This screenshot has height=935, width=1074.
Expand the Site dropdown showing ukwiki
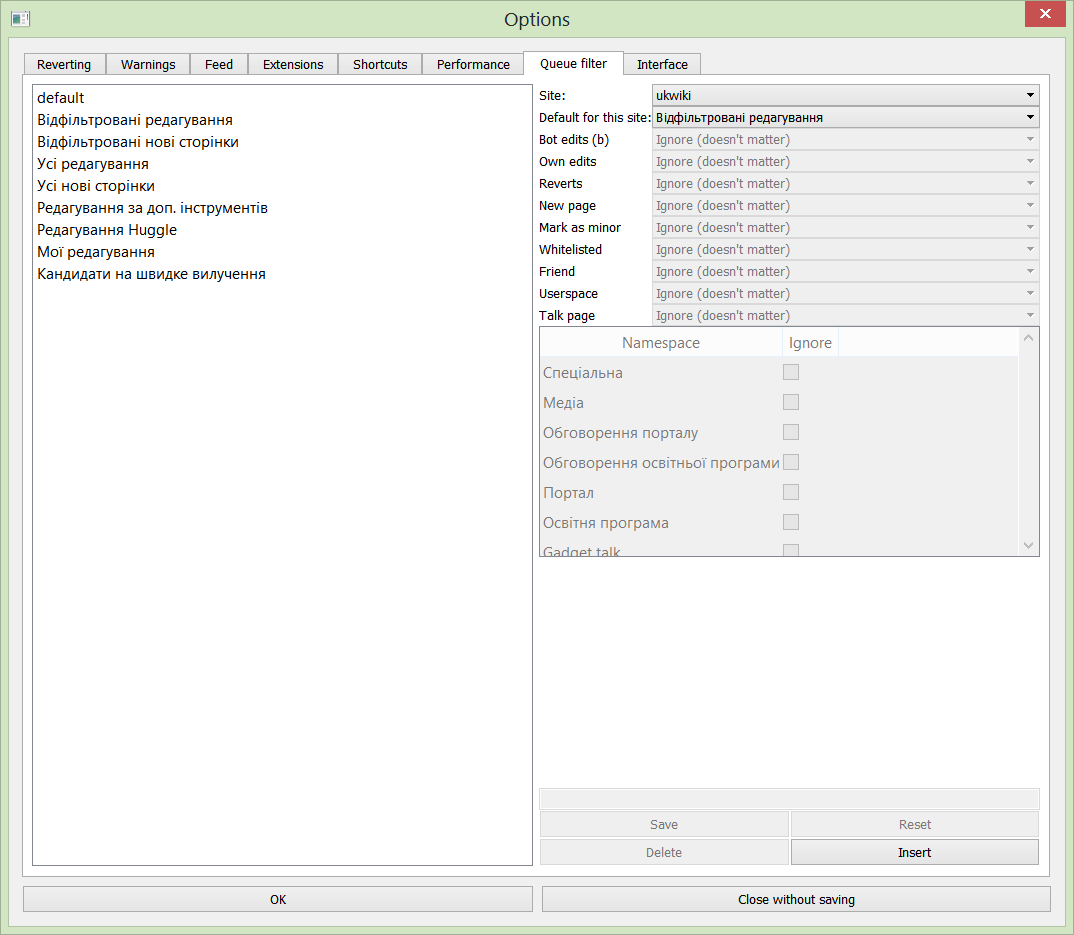(845, 95)
